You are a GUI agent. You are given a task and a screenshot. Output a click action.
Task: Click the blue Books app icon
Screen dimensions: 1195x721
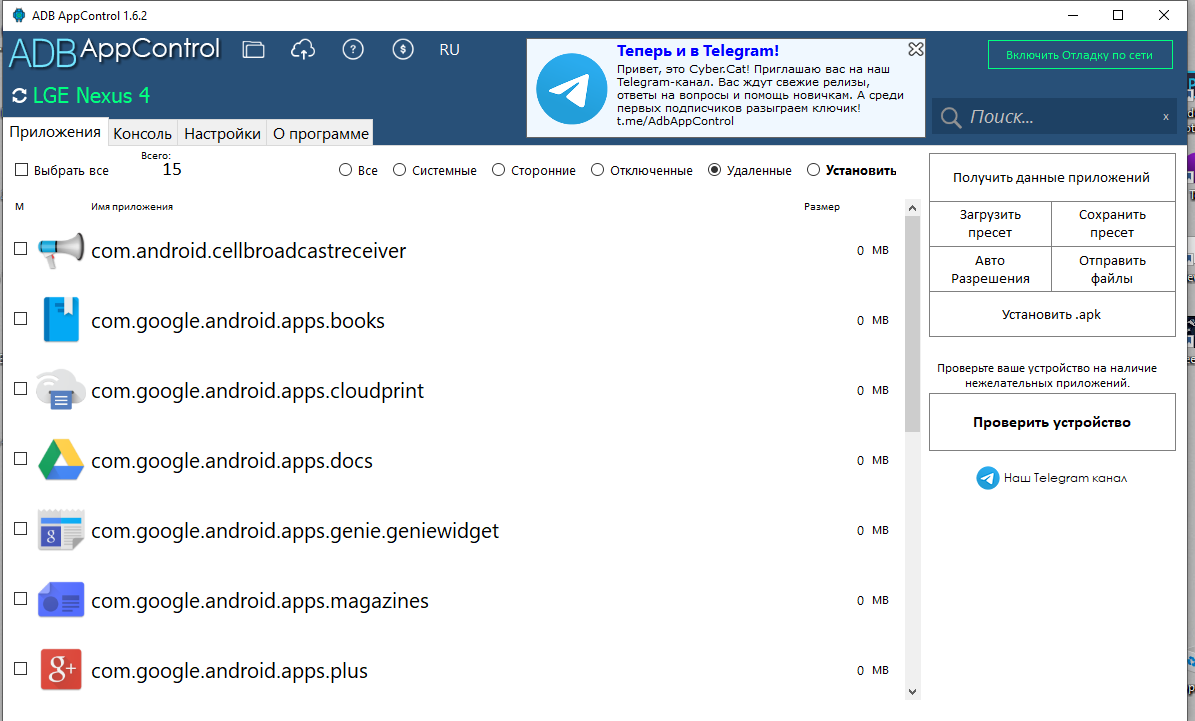61,319
